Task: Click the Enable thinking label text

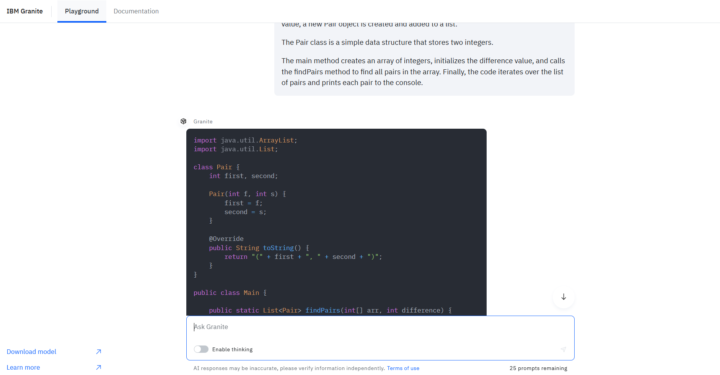Action: [232, 349]
